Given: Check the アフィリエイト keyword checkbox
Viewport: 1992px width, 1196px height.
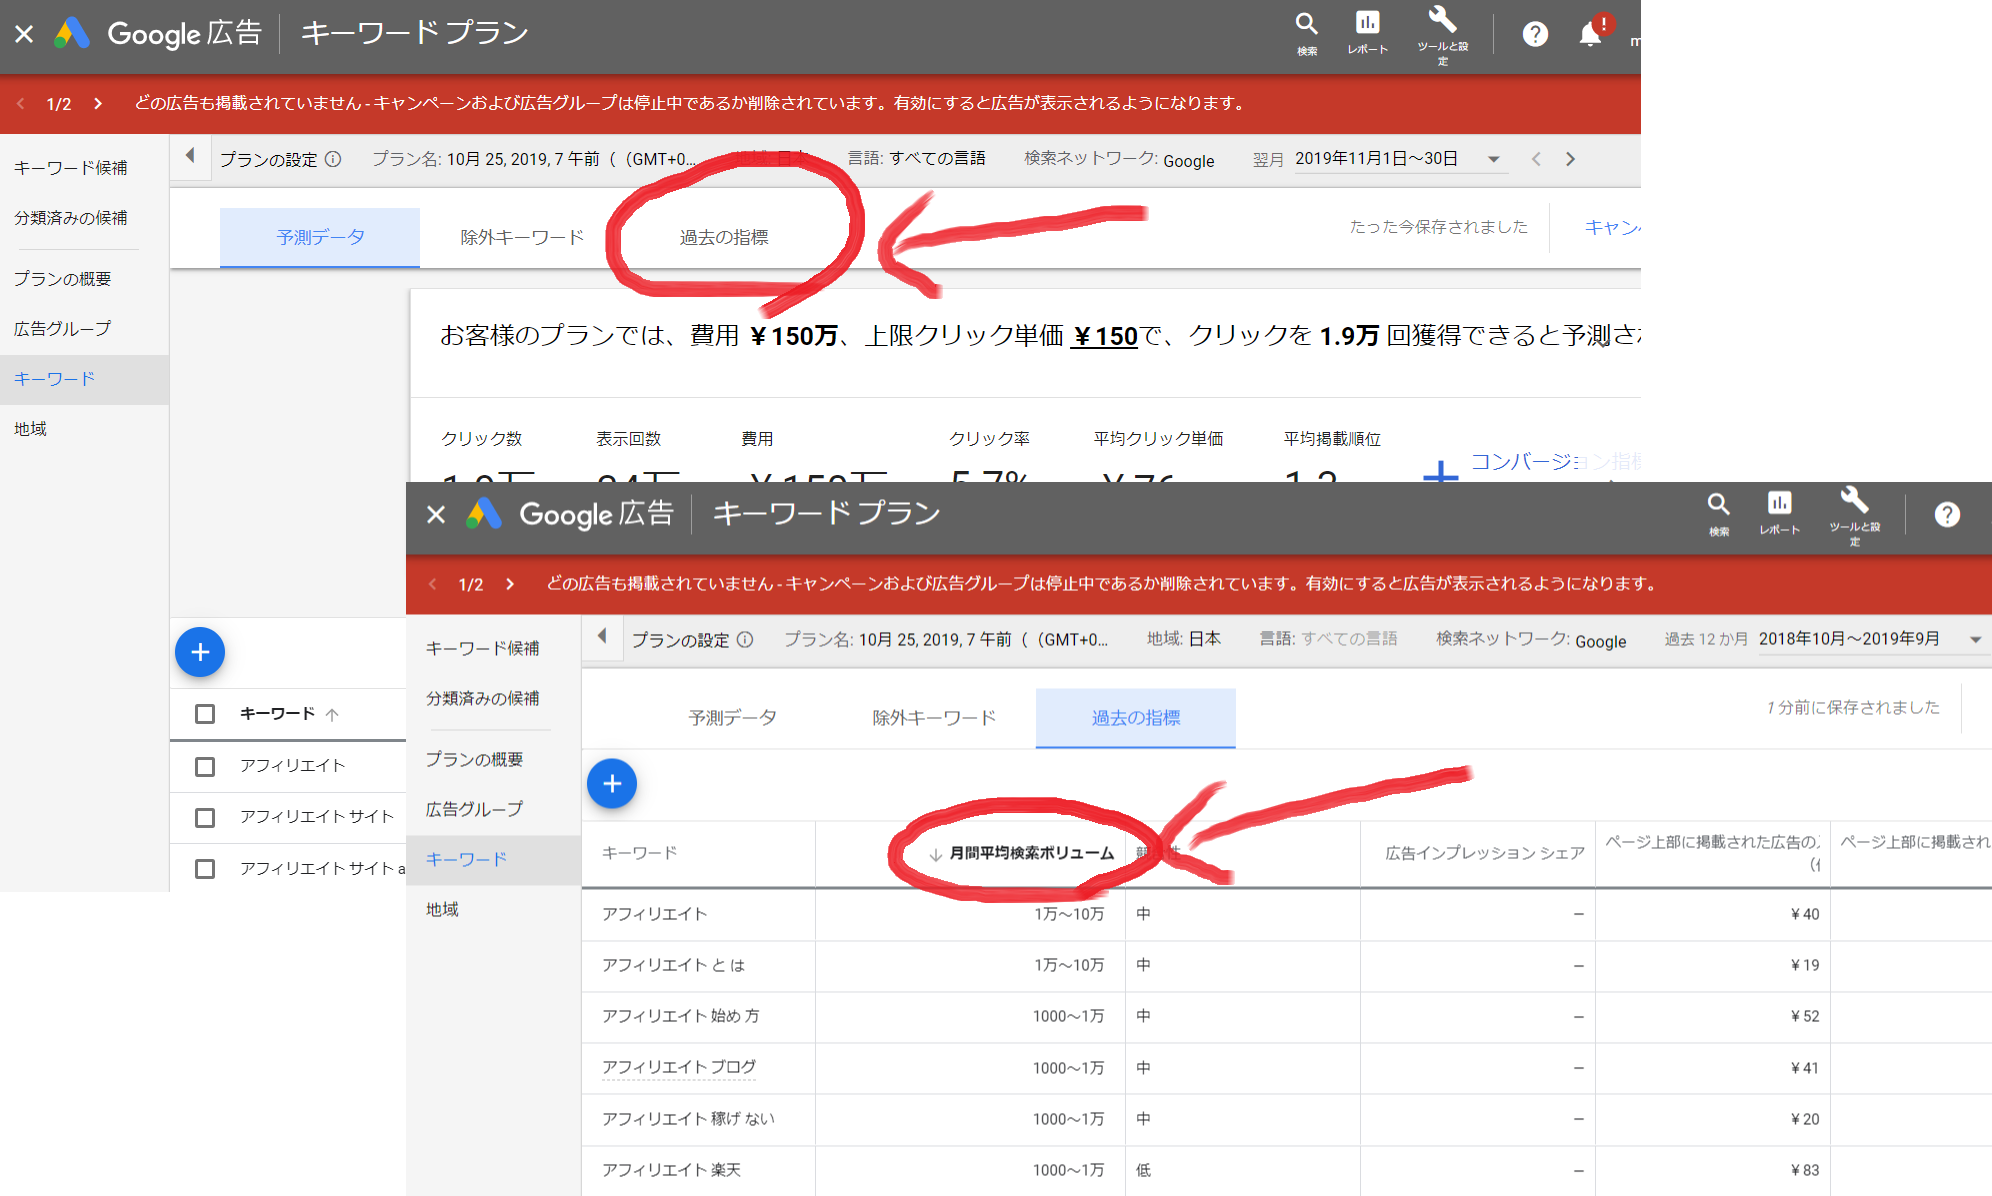Looking at the screenshot, I should (x=205, y=766).
